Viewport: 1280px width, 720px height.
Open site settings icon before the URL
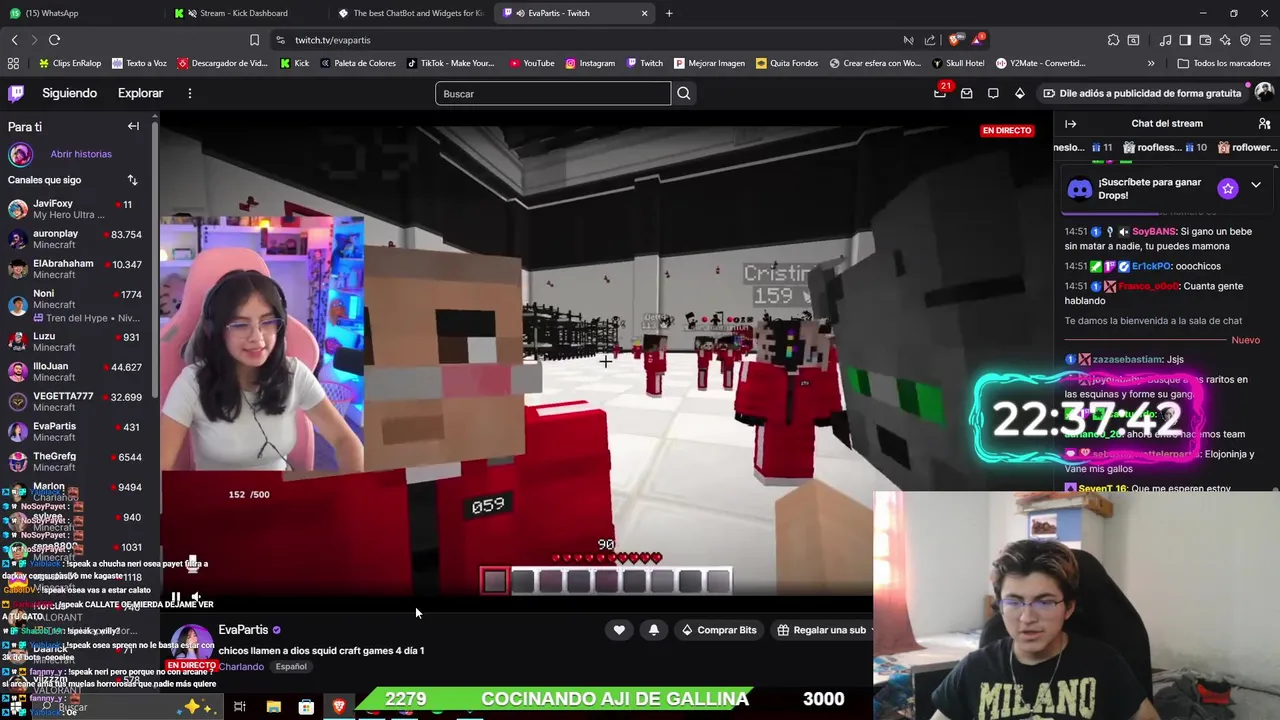pos(280,40)
